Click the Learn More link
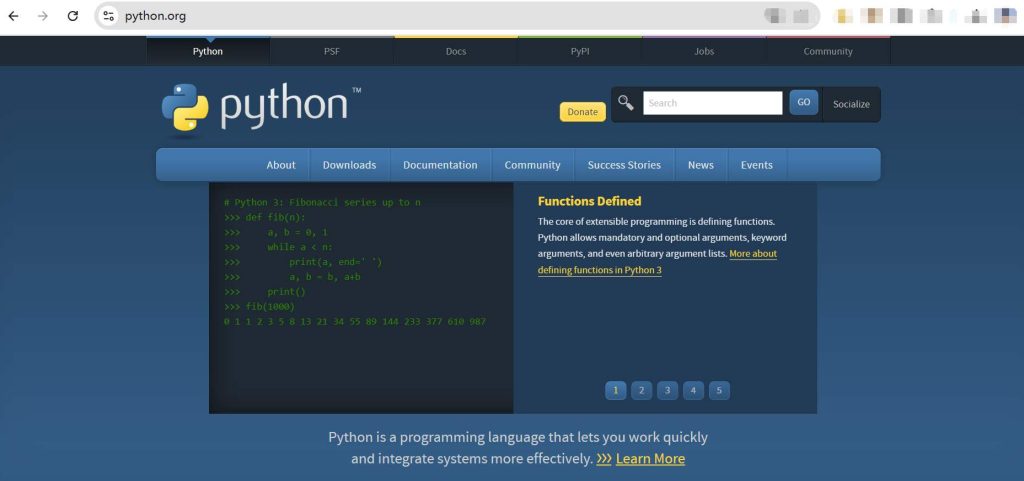Image resolution: width=1024 pixels, height=481 pixels. (650, 459)
